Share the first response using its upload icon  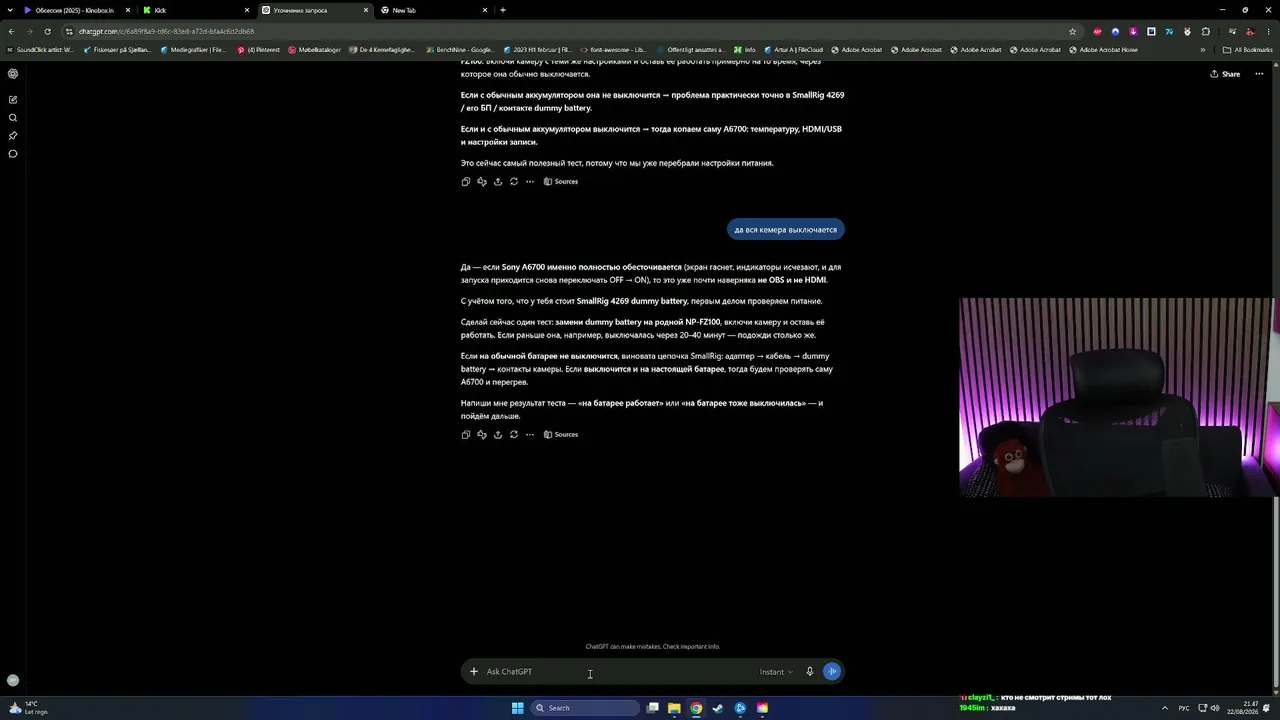tap(498, 182)
